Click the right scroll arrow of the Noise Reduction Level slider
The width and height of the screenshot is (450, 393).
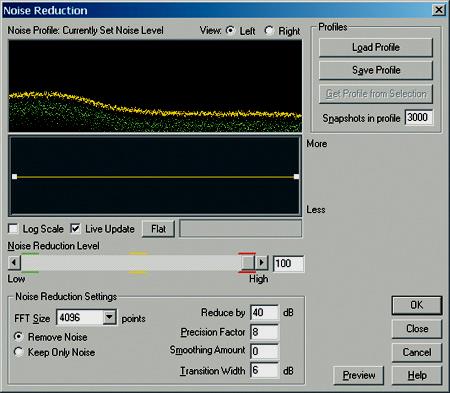[x=262, y=263]
